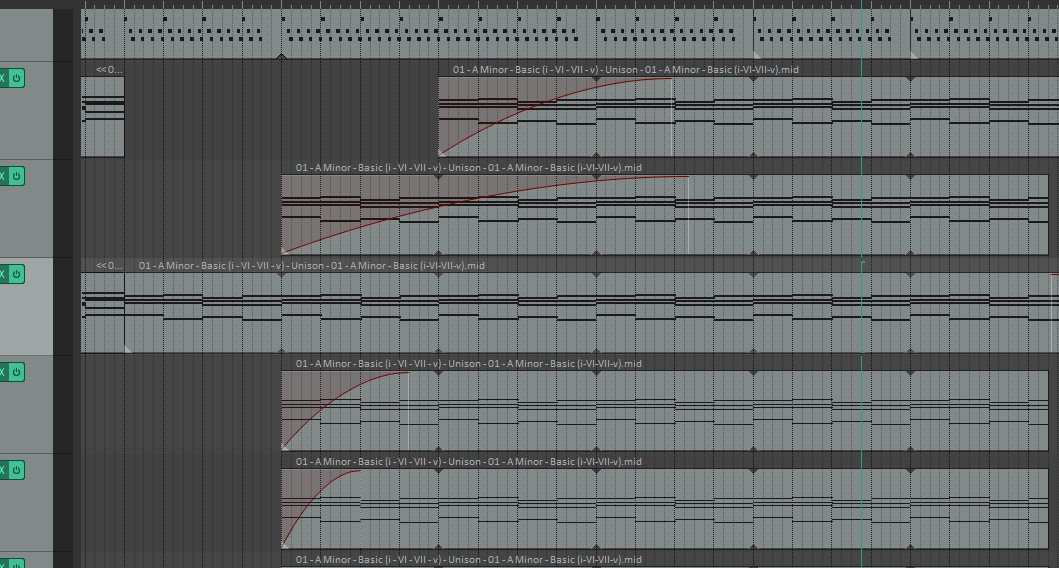This screenshot has height=568, width=1059.
Task: Select the small '<<0...' item on first track
Action: [x=103, y=117]
